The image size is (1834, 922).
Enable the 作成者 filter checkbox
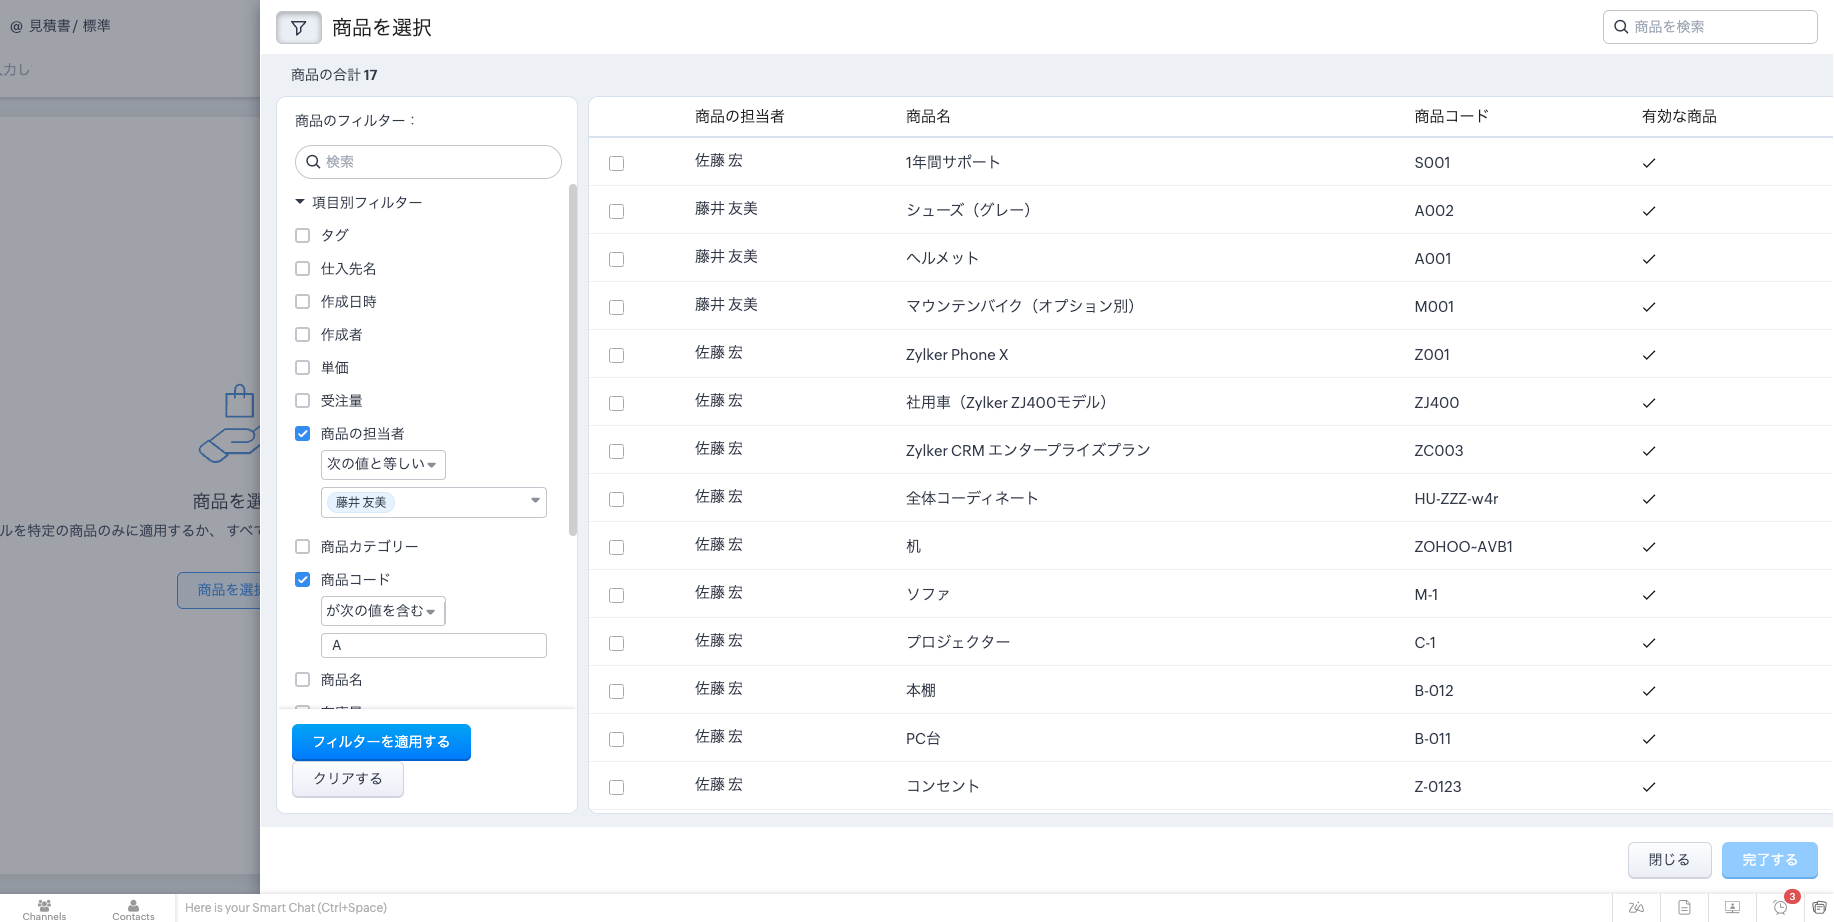click(x=303, y=335)
